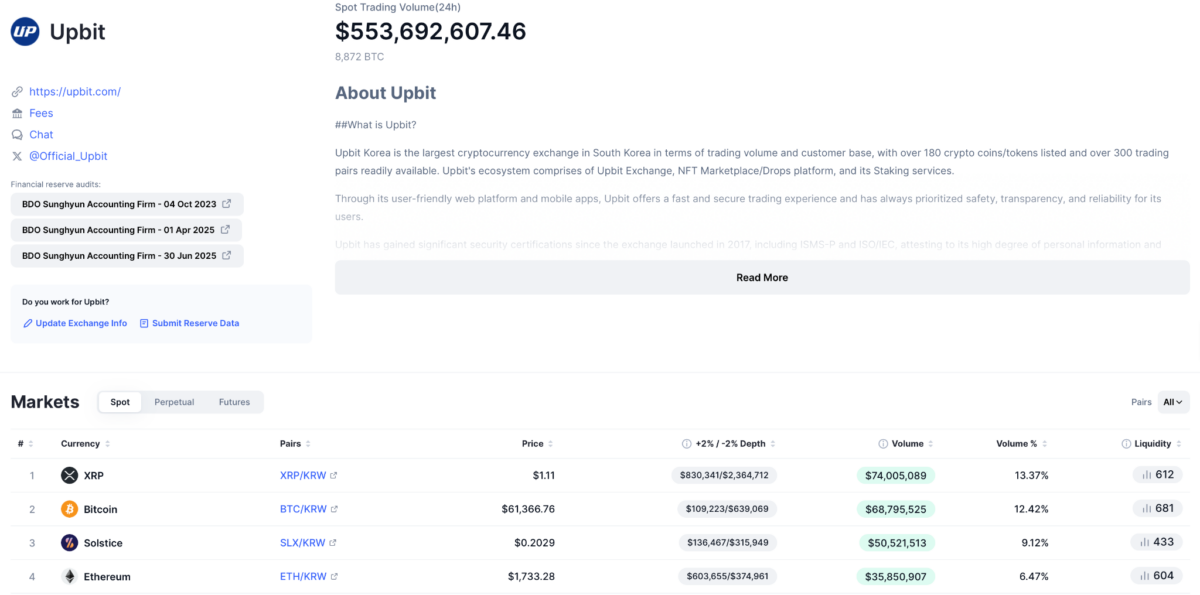Open the SLX/KRW pair link
Screen dimensions: 1200x595
[x=303, y=543]
